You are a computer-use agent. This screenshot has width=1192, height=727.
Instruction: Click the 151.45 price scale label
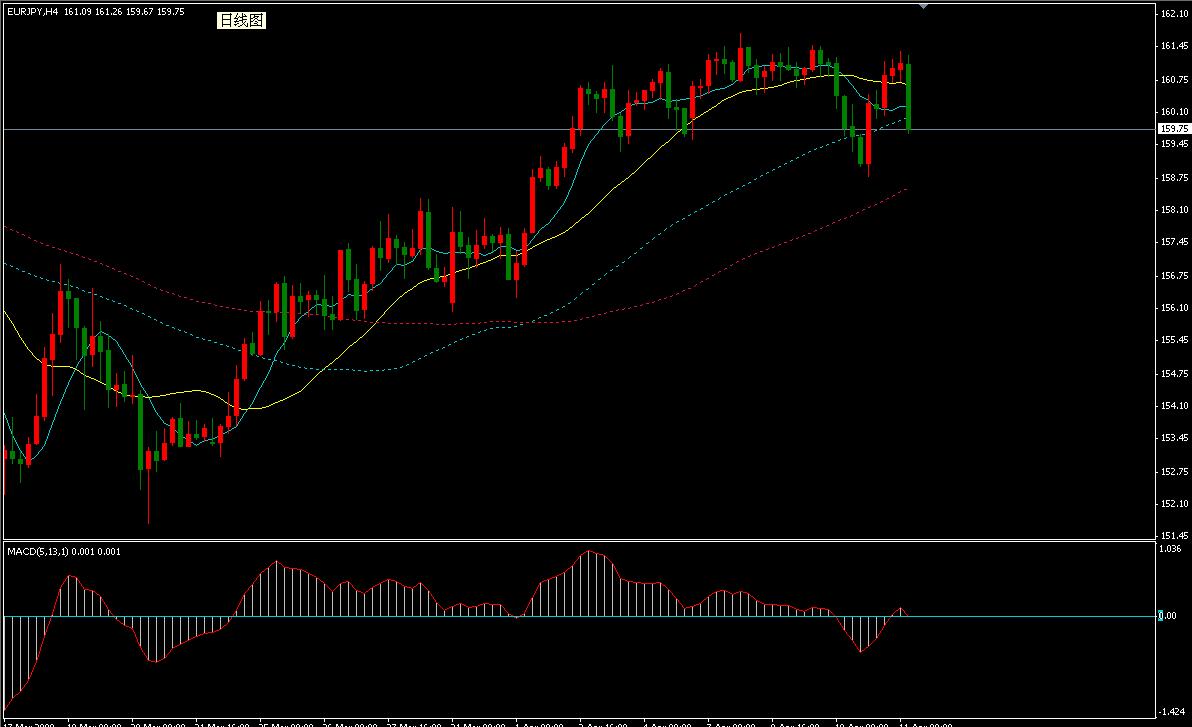click(x=1175, y=536)
